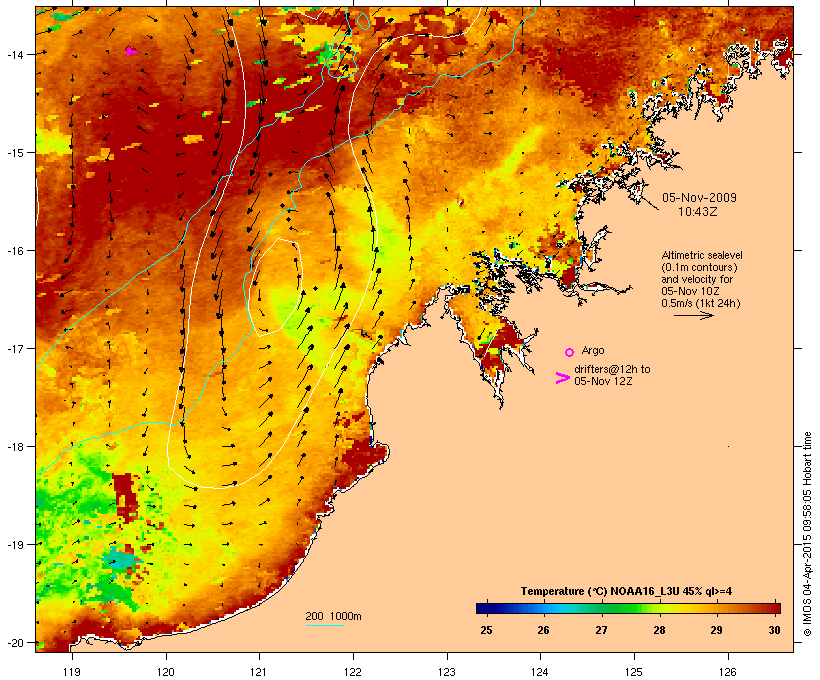The height and width of the screenshot is (680, 820).
Task: Click the '-18' latitude axis label
Action: [x=15, y=446]
